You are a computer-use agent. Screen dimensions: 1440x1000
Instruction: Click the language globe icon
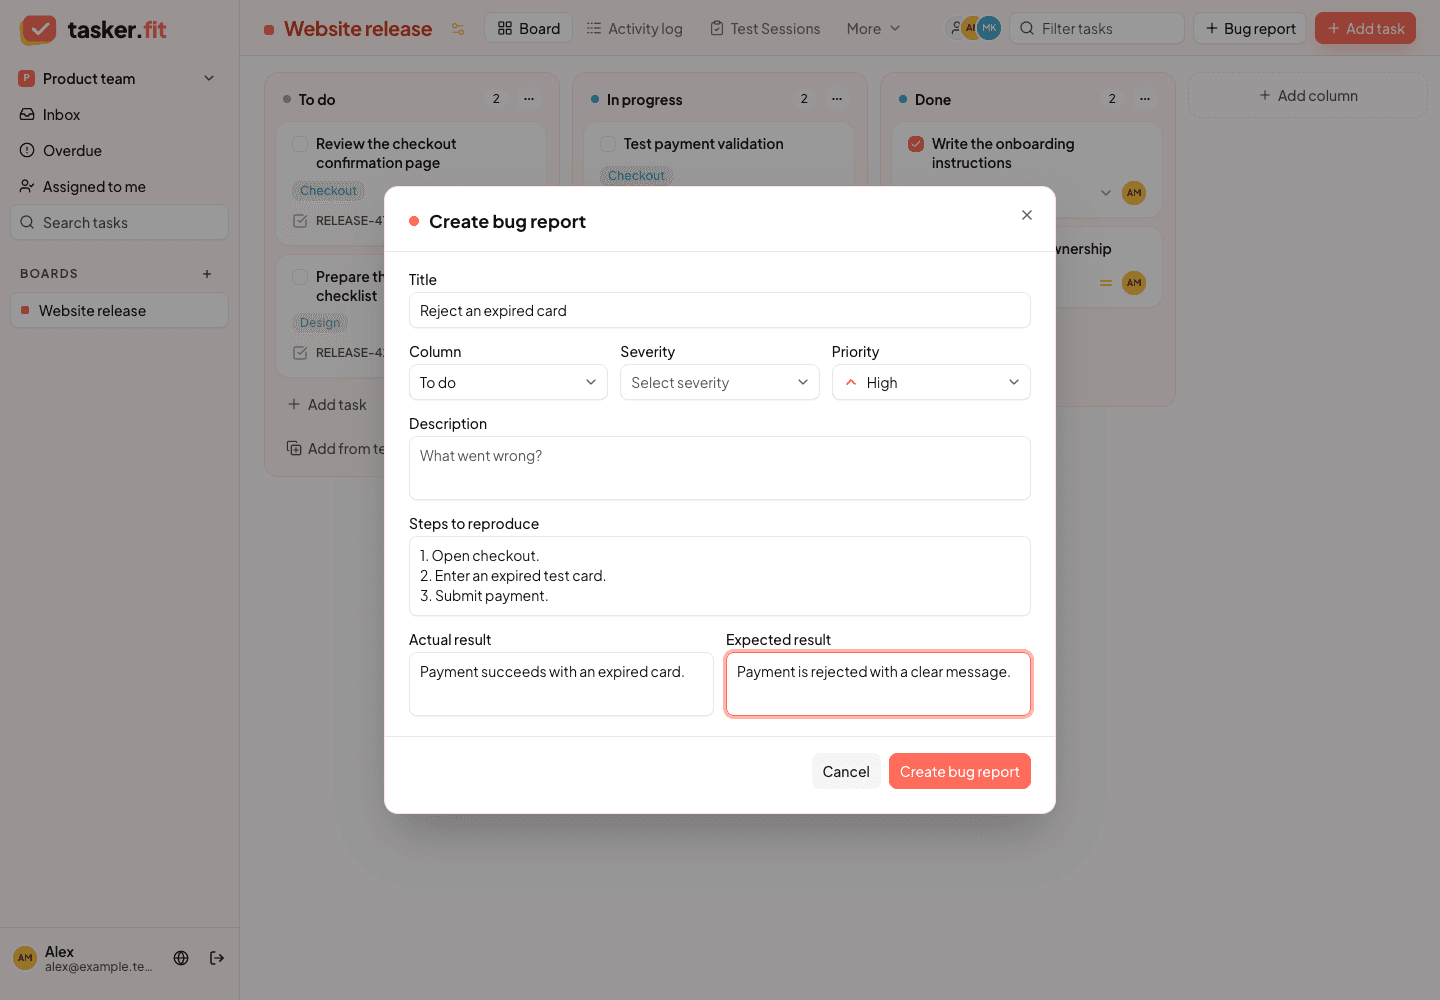pyautogui.click(x=181, y=958)
